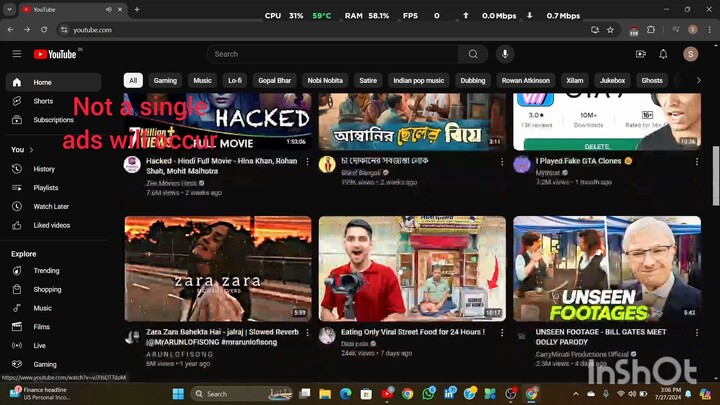The width and height of the screenshot is (720, 405).
Task: Expand the You section chevron
Action: [x=32, y=150]
